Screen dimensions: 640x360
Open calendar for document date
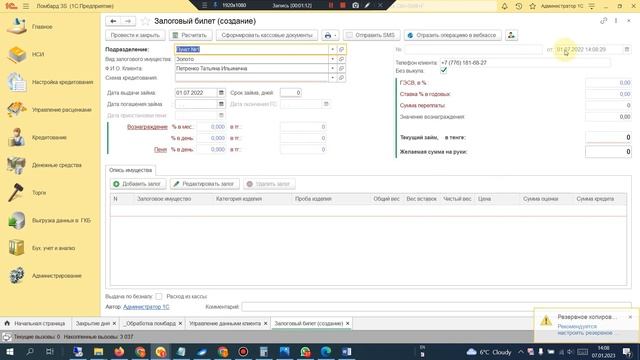(627, 49)
